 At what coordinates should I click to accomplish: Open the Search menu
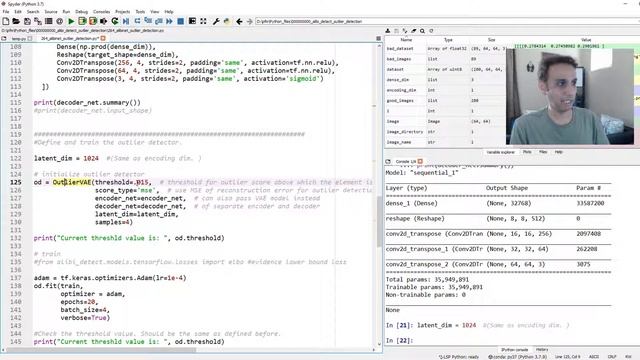[33, 12]
